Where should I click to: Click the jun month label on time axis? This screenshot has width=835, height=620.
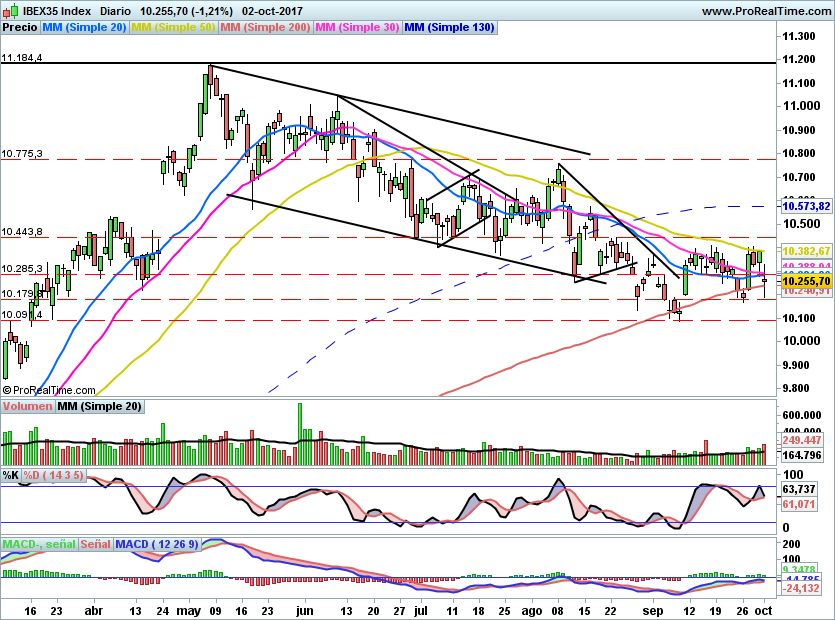click(305, 611)
